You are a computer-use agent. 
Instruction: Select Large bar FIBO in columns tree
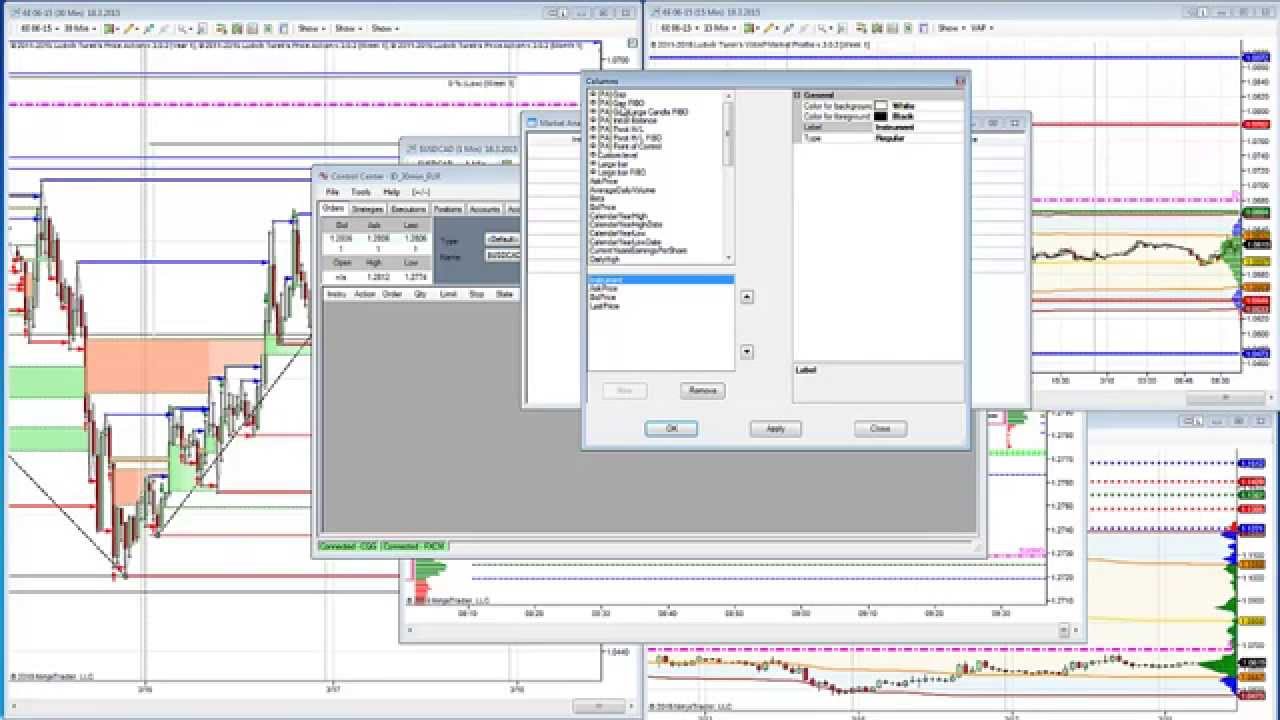[622, 172]
